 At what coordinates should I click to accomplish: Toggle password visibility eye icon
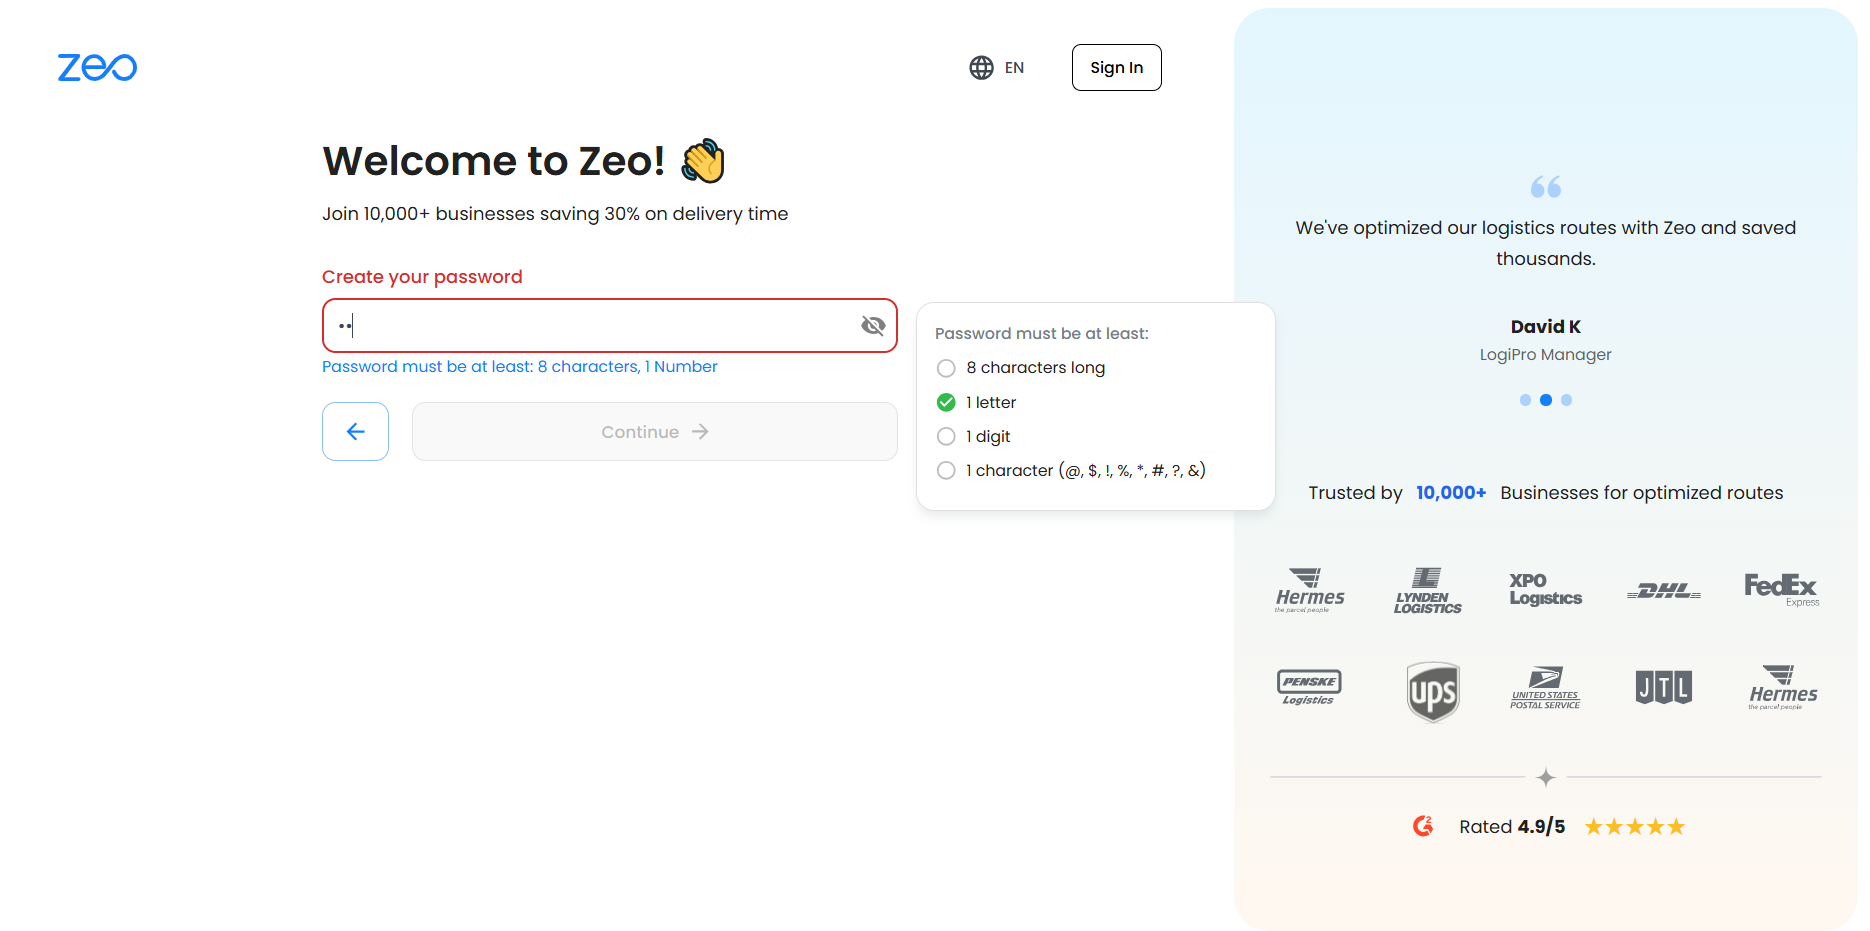pos(873,325)
